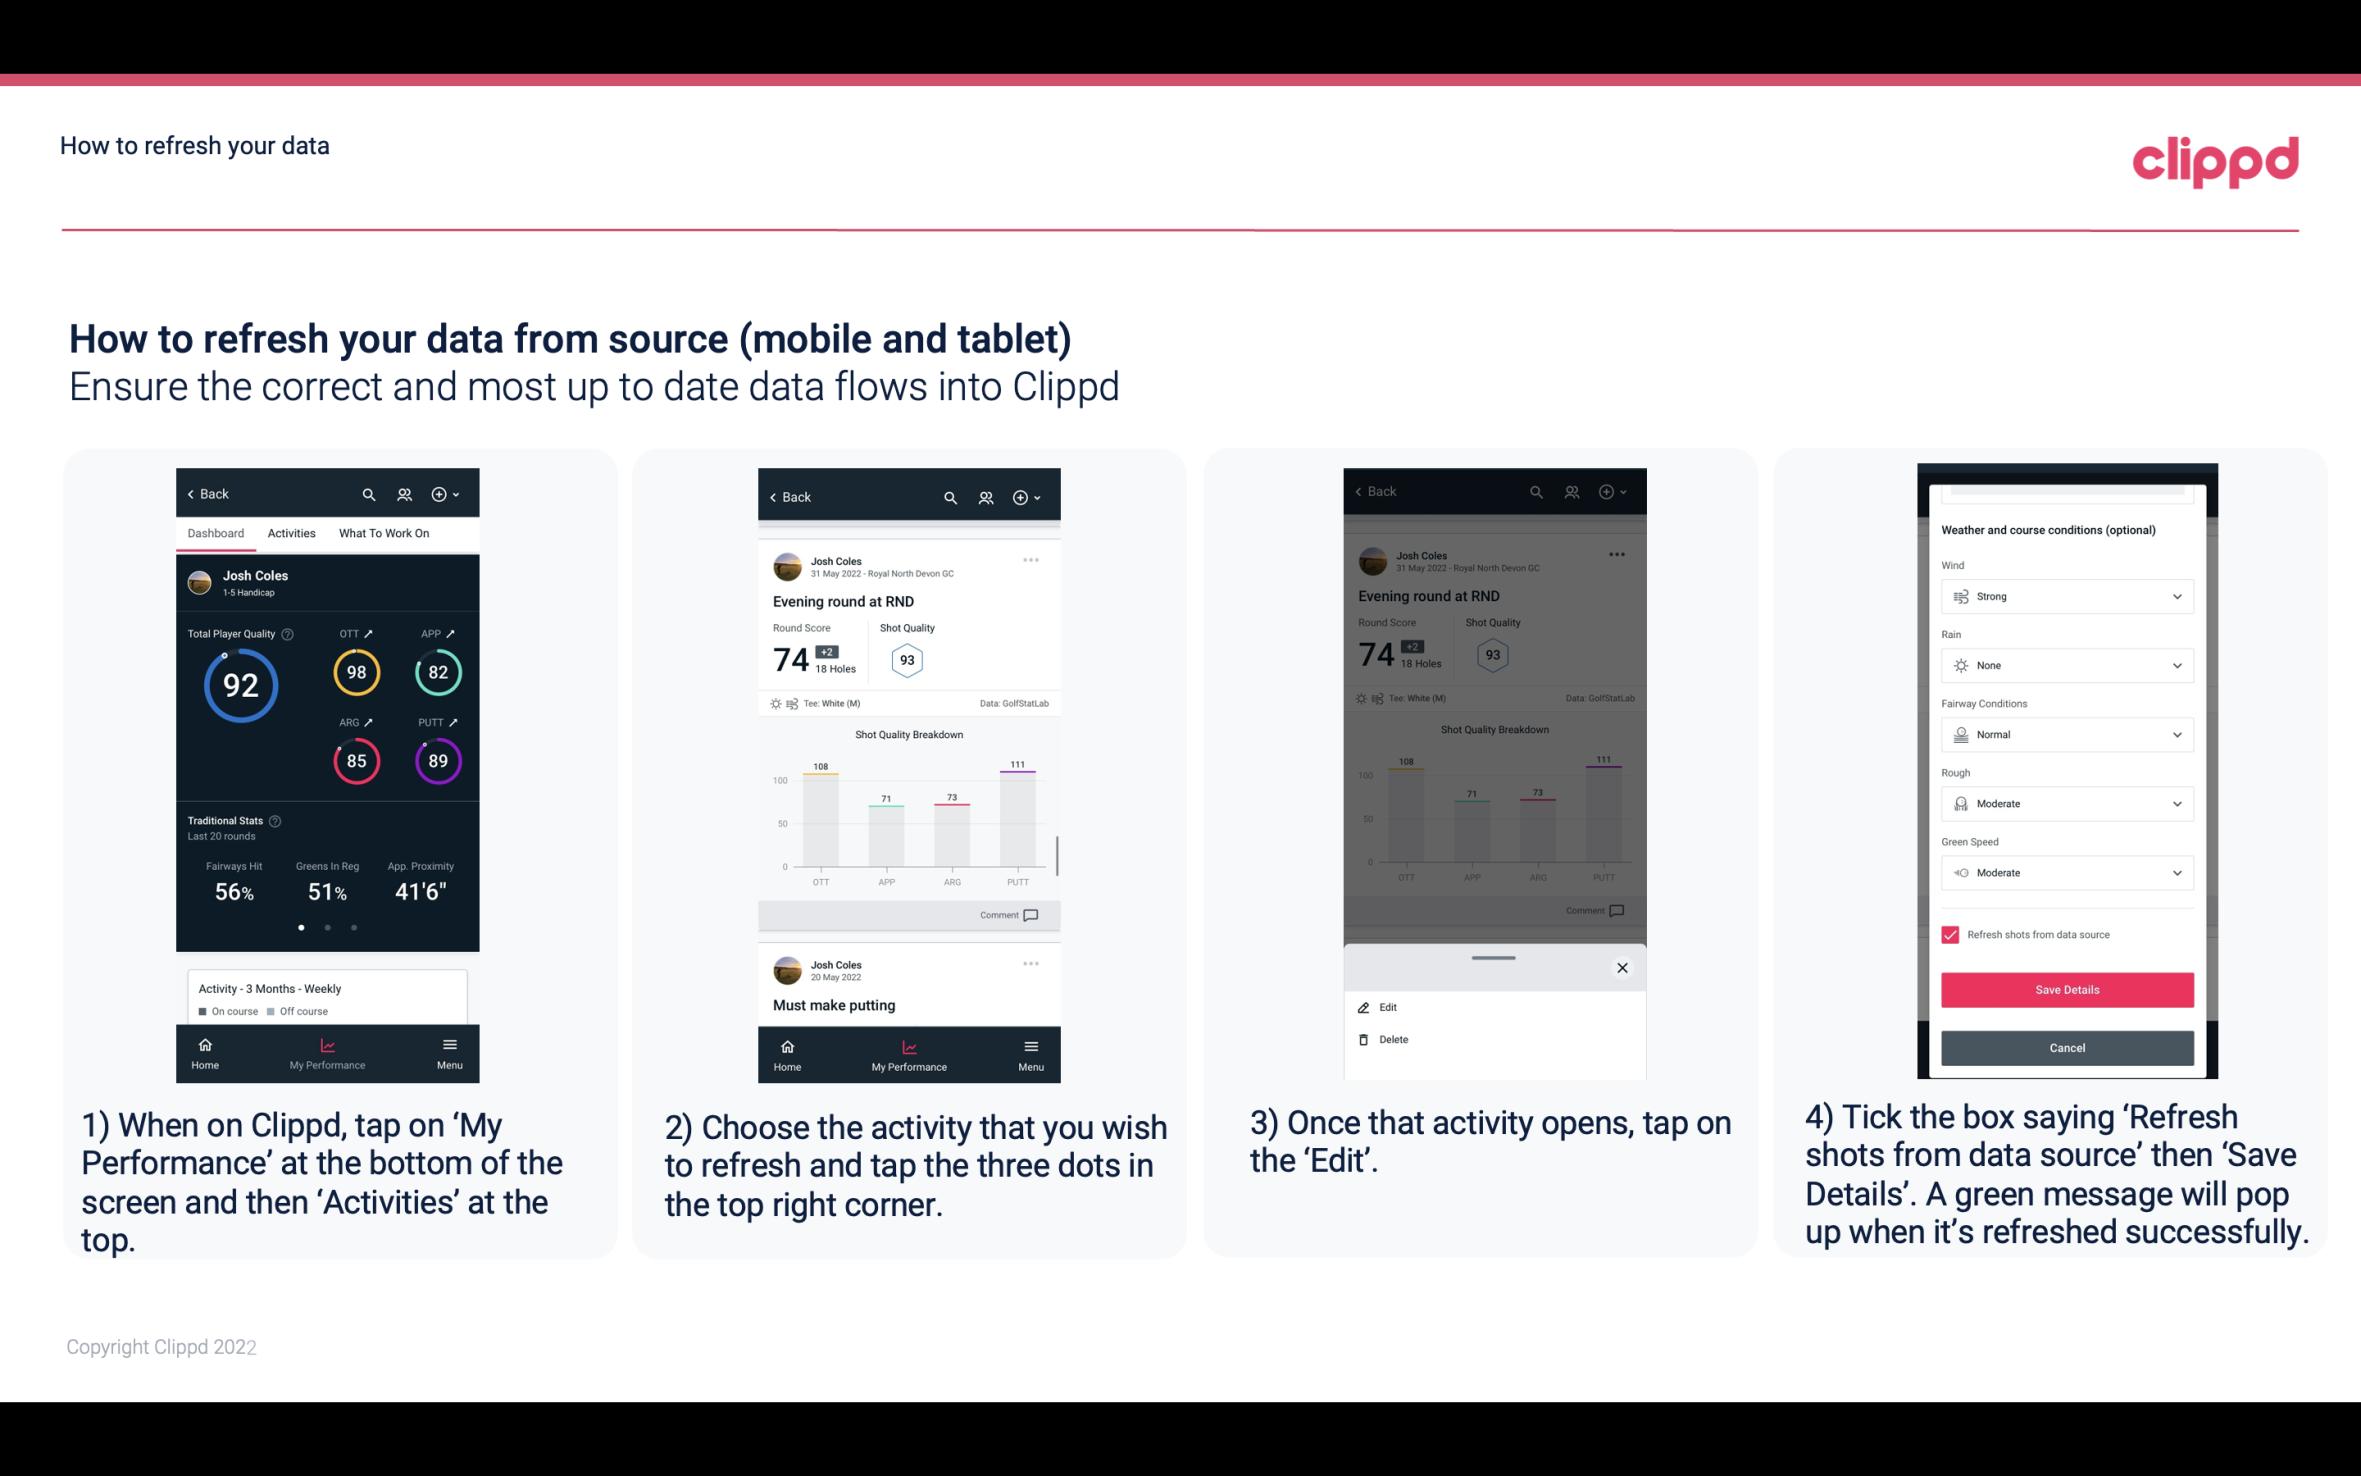Enable 'Refresh shots from data source' checkbox

pyautogui.click(x=1951, y=934)
